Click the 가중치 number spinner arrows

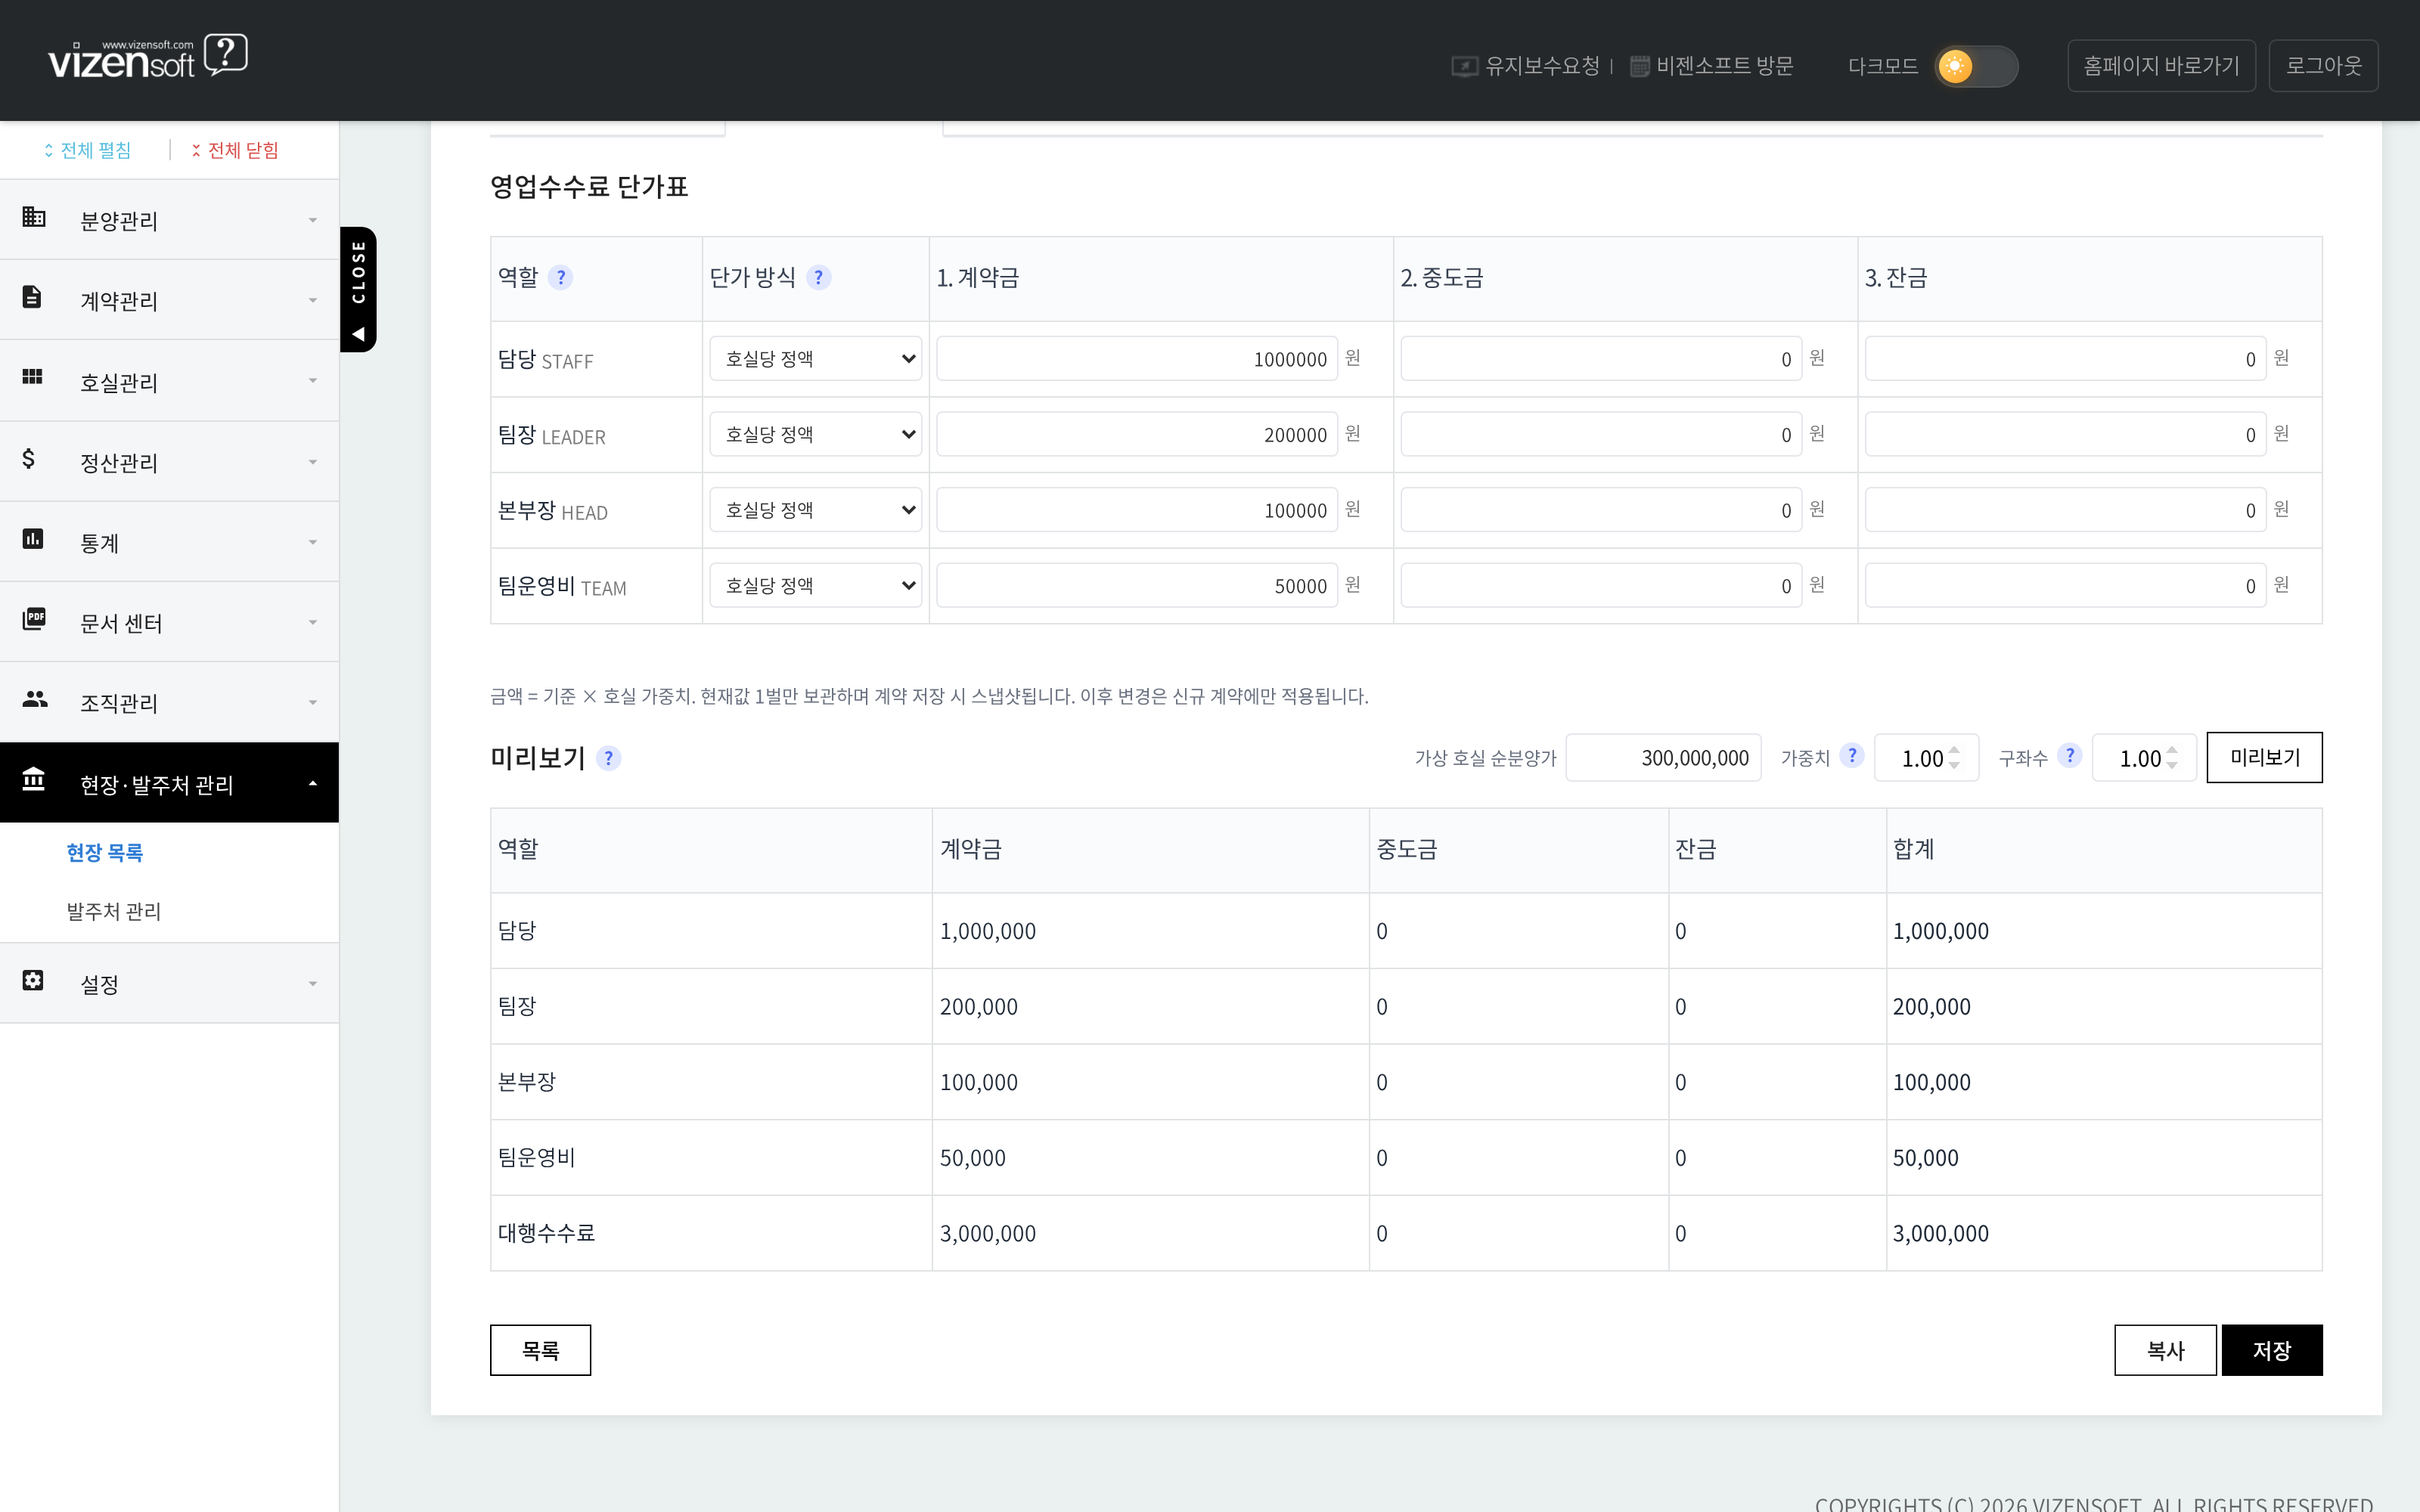click(x=1954, y=757)
